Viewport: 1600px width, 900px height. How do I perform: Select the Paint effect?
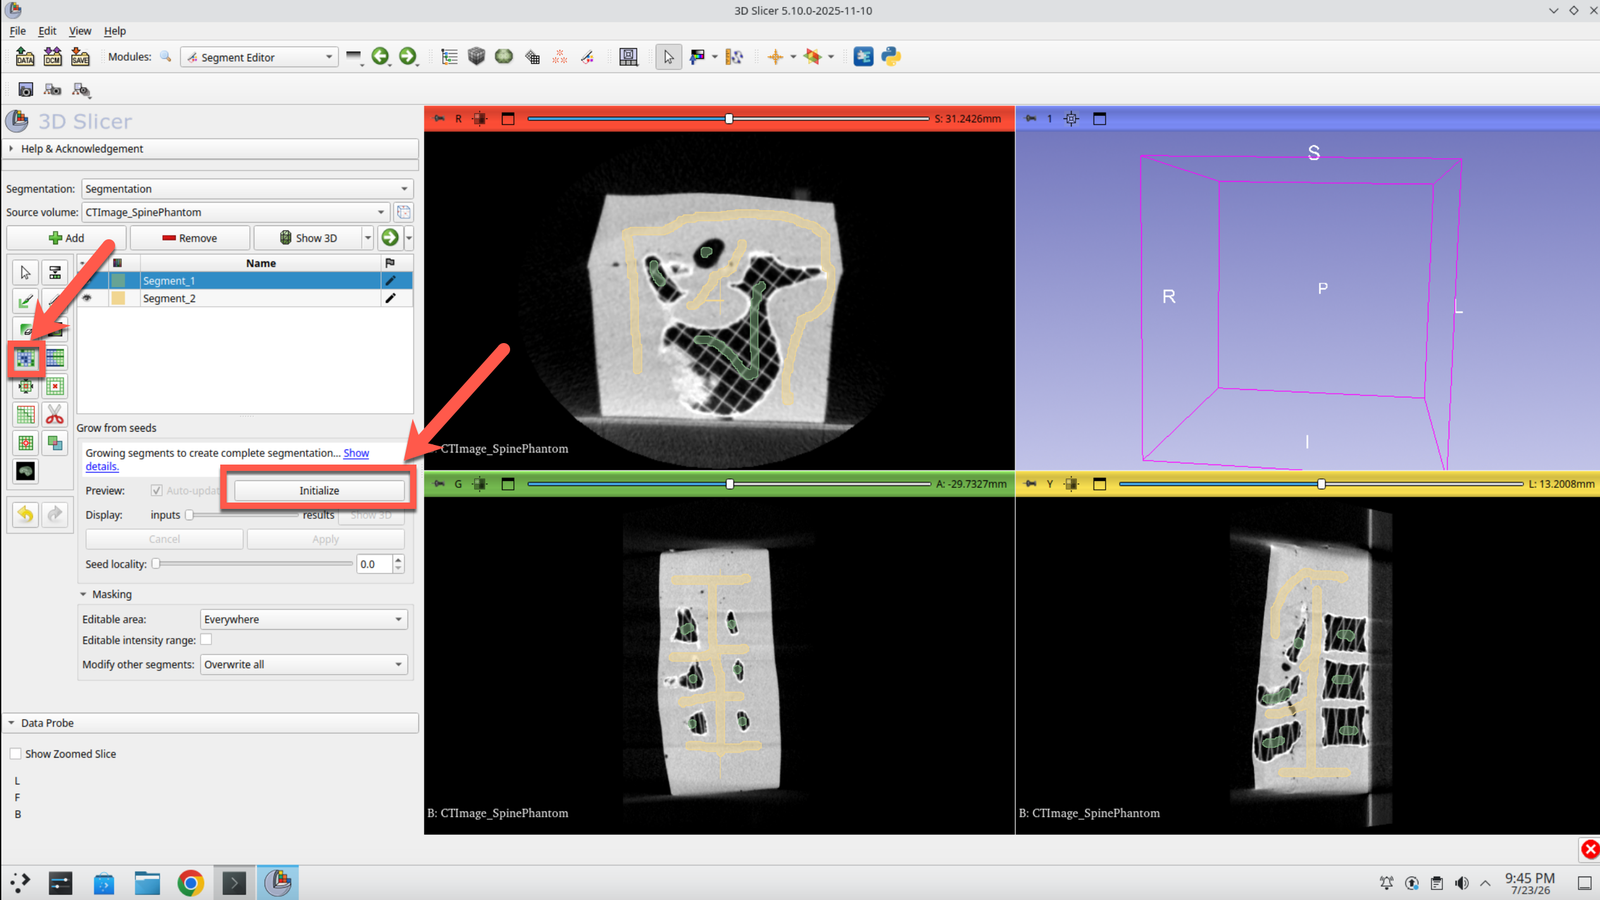pos(26,301)
